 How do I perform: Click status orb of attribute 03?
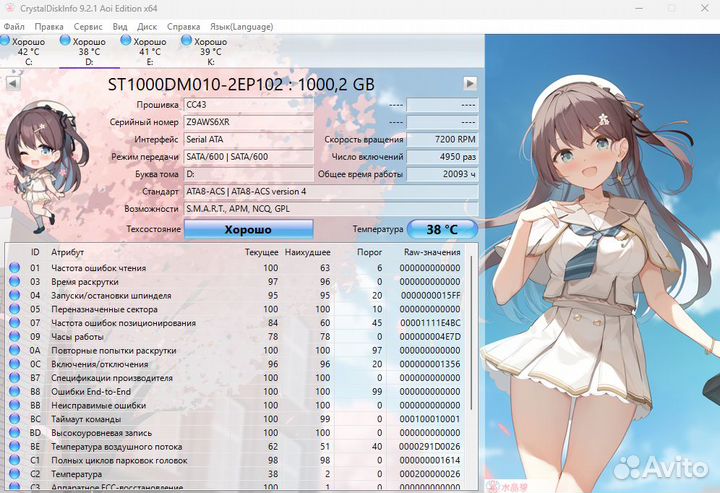14,281
